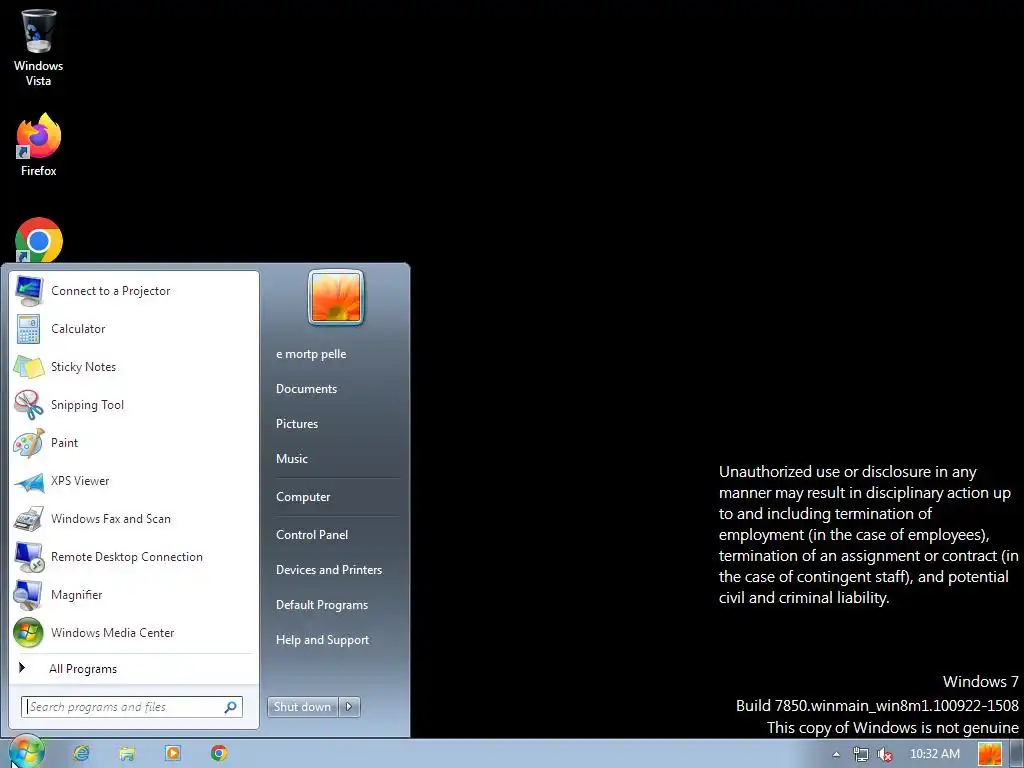Open the e mortp pelle user folder
The width and height of the screenshot is (1024, 768).
pyautogui.click(x=311, y=354)
